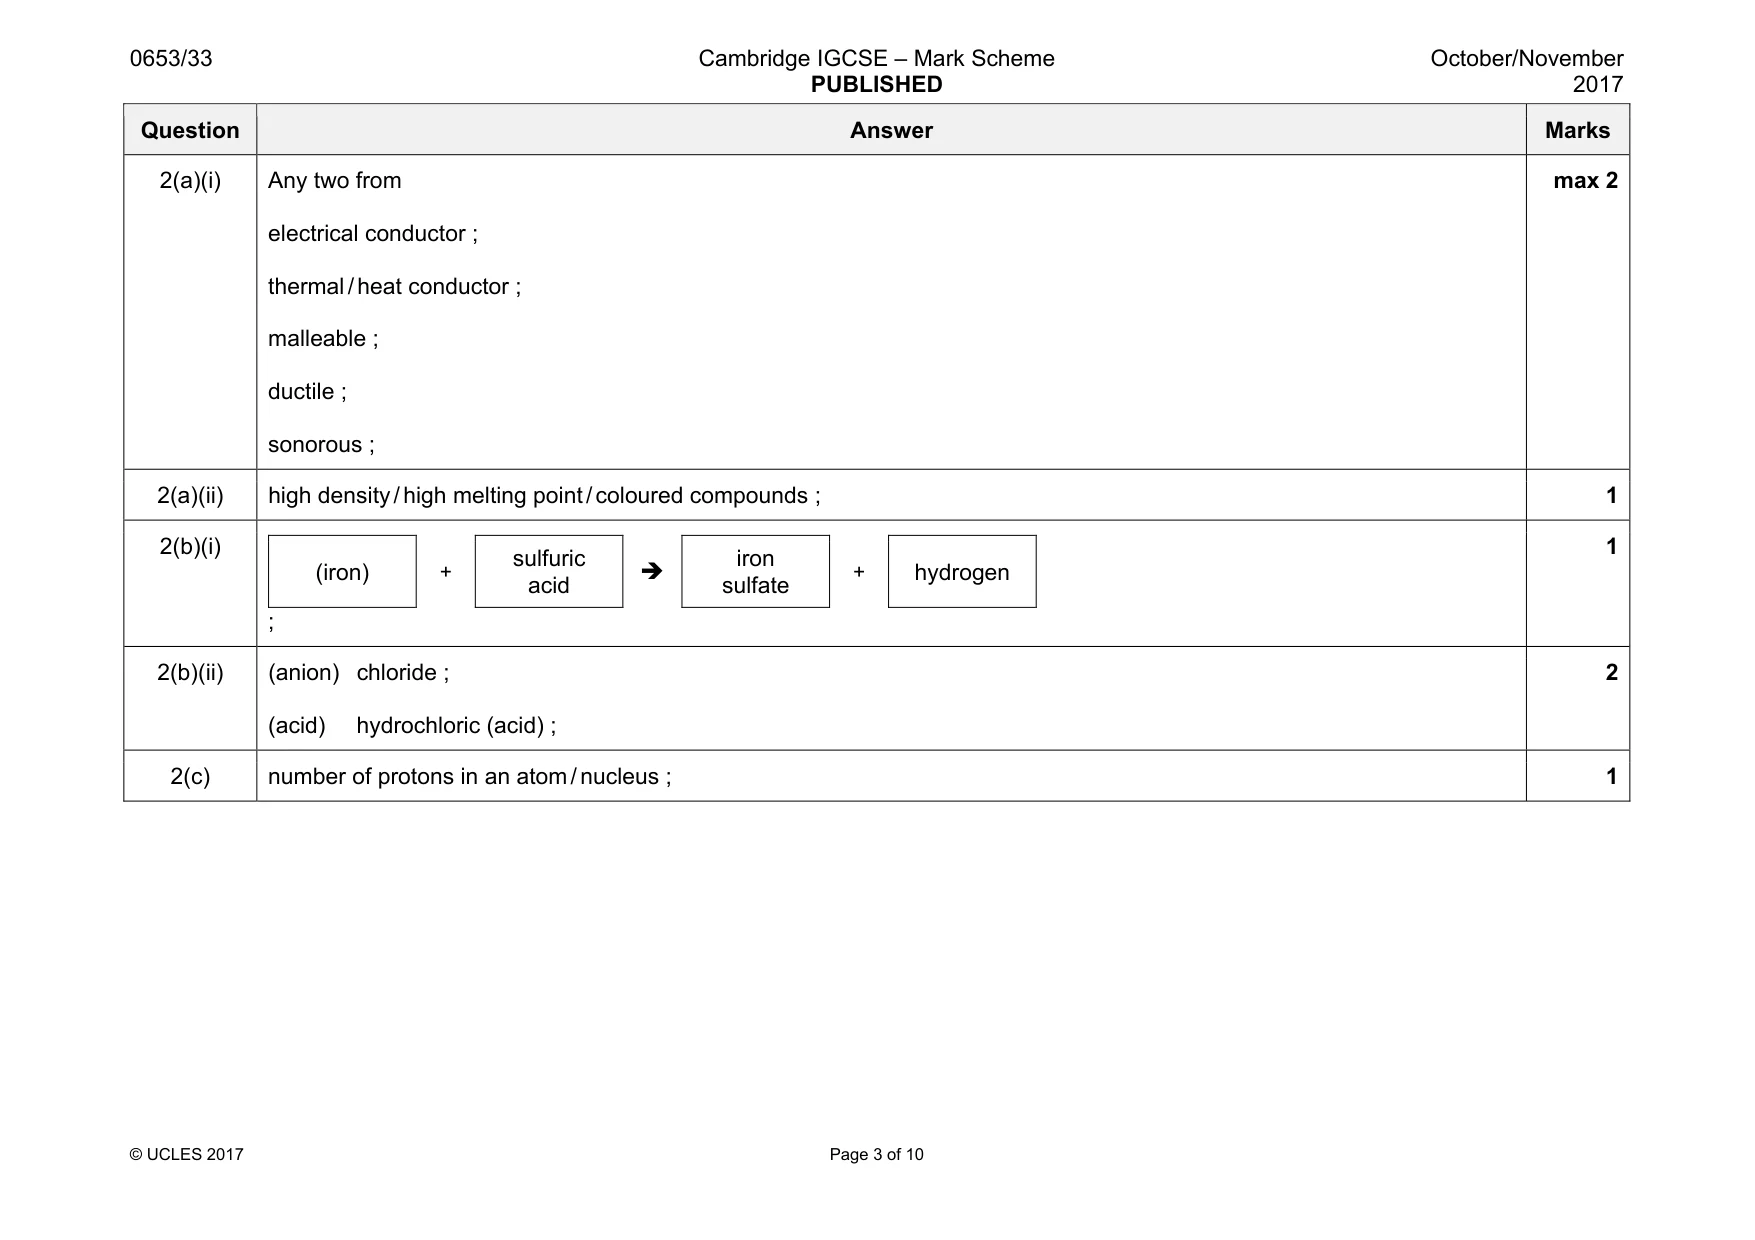The image size is (1755, 1240).
Task: Select question number '2(a)(ii)'
Action: pyautogui.click(x=190, y=496)
